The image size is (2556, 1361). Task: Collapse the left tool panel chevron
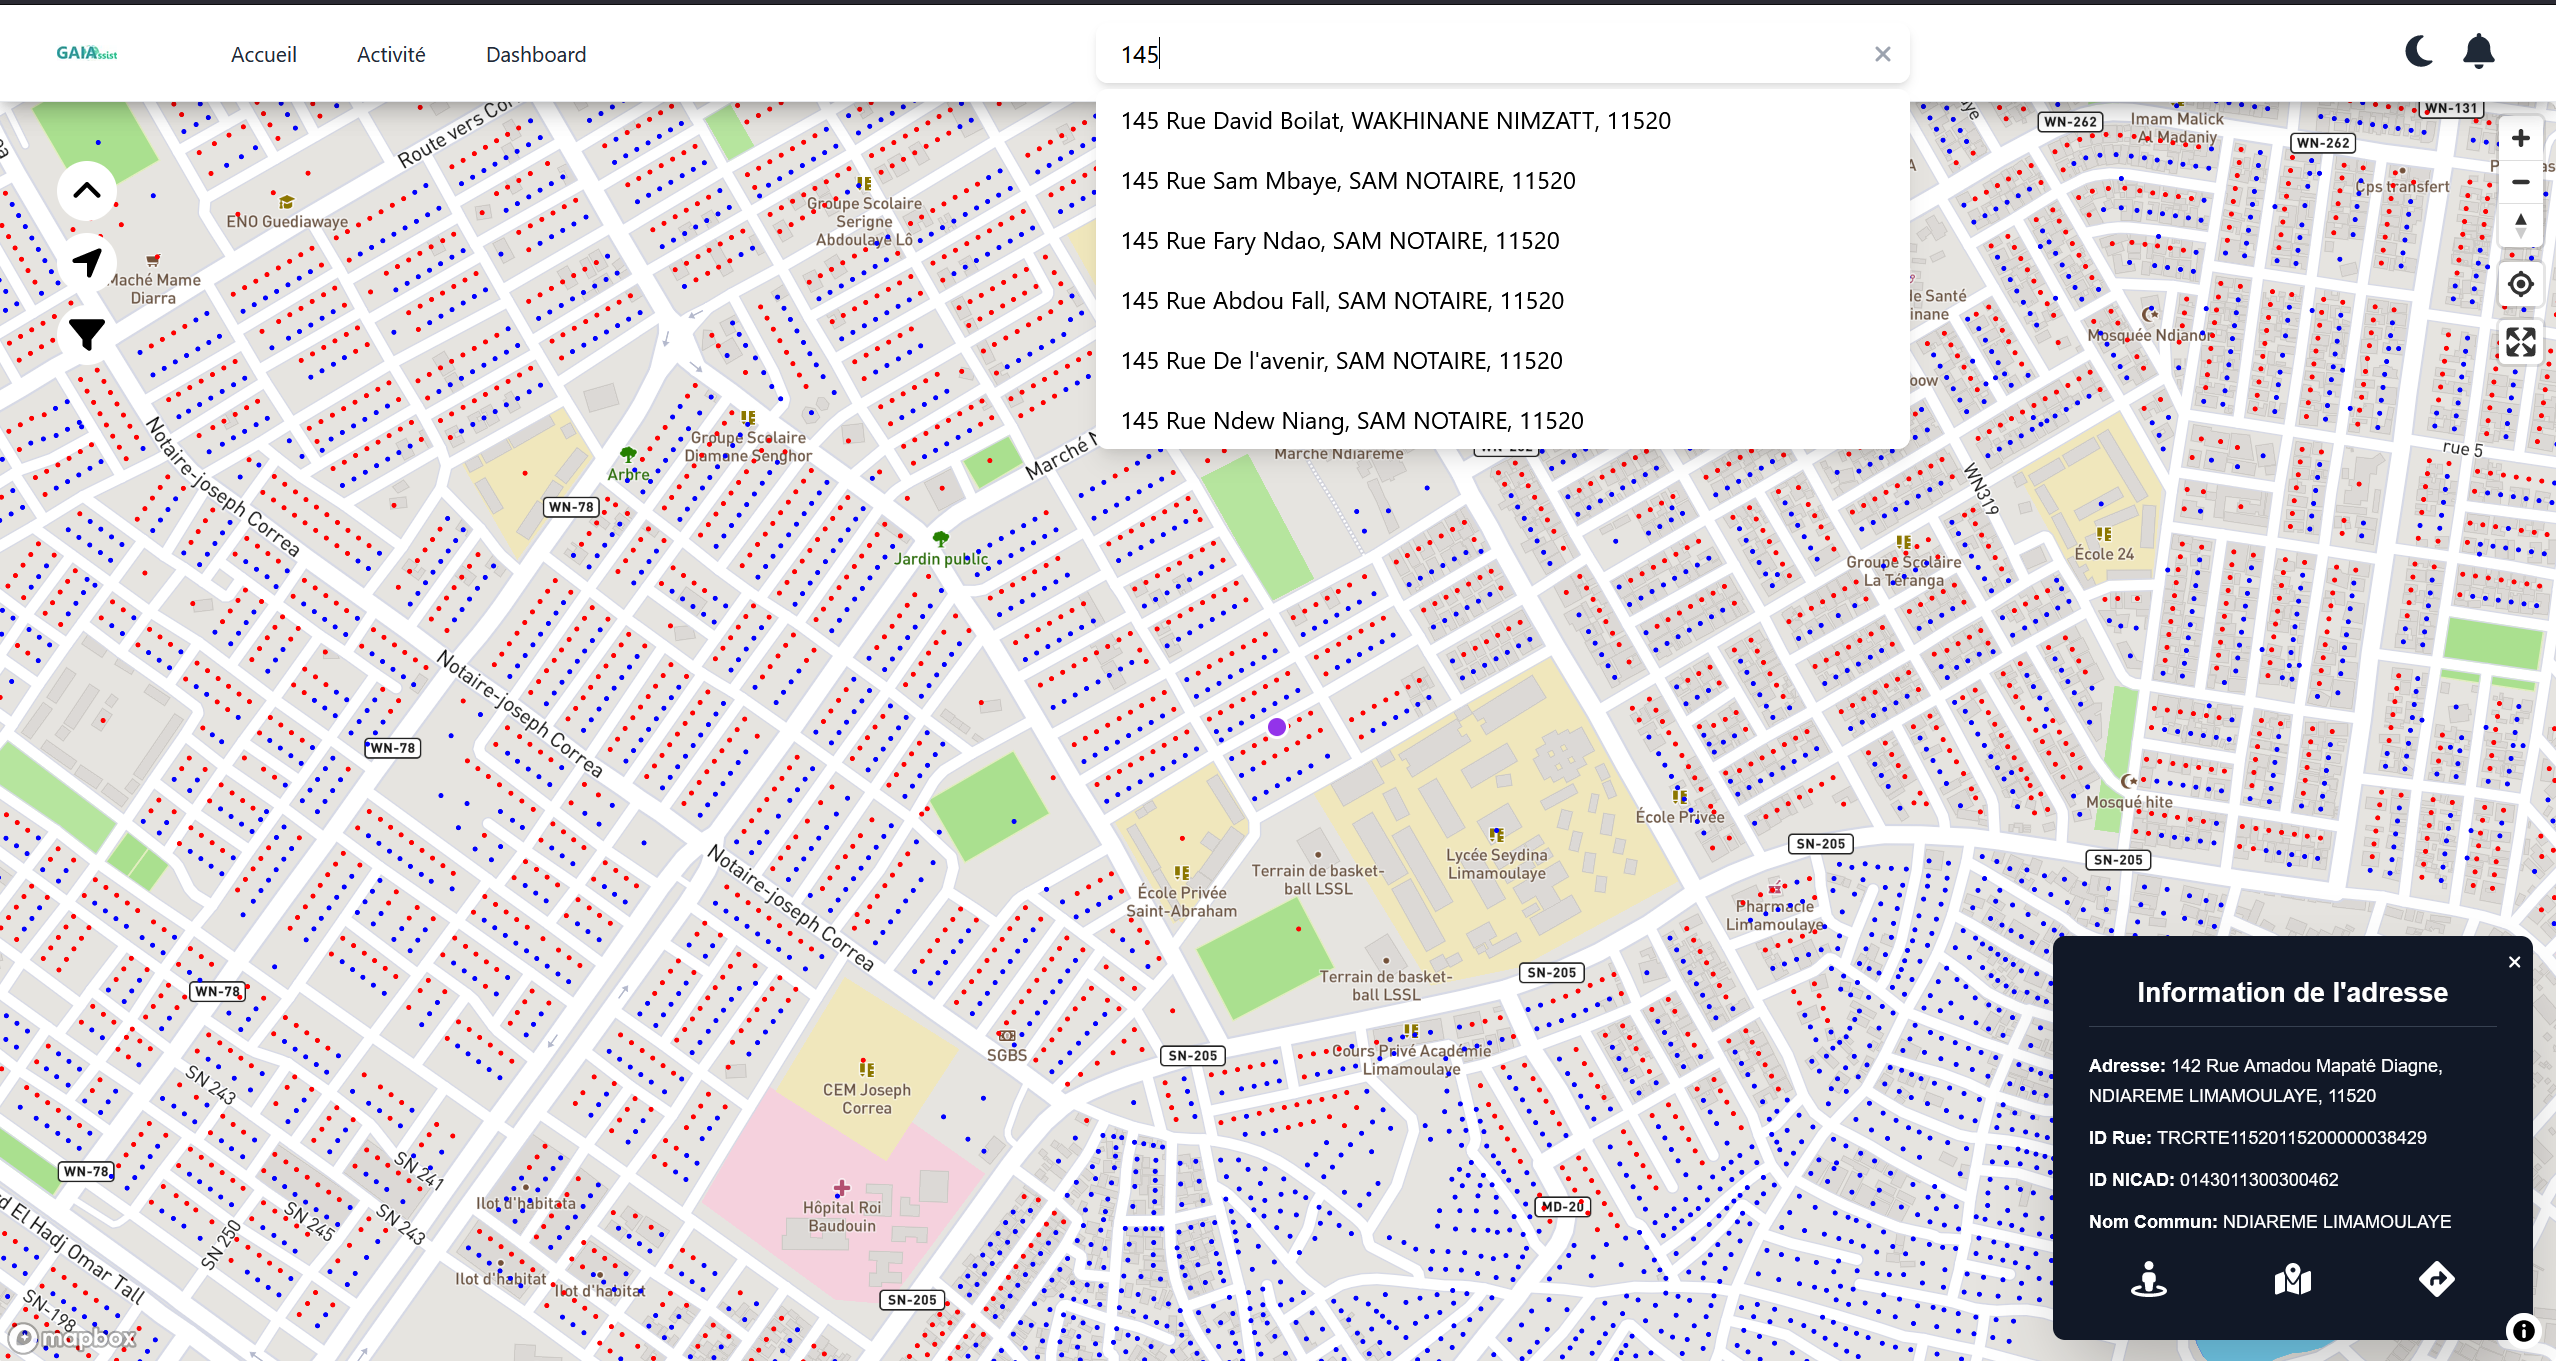87,190
